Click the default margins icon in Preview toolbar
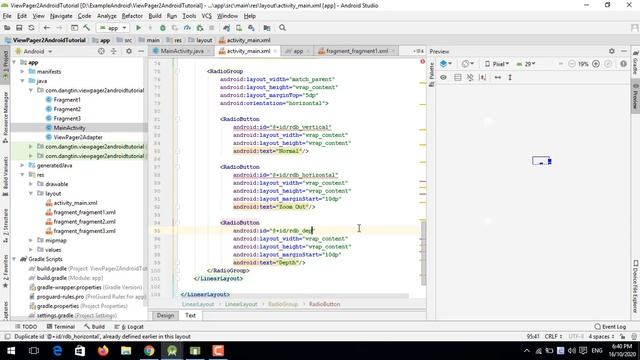Viewport: 640px width, 360px height. tap(482, 77)
